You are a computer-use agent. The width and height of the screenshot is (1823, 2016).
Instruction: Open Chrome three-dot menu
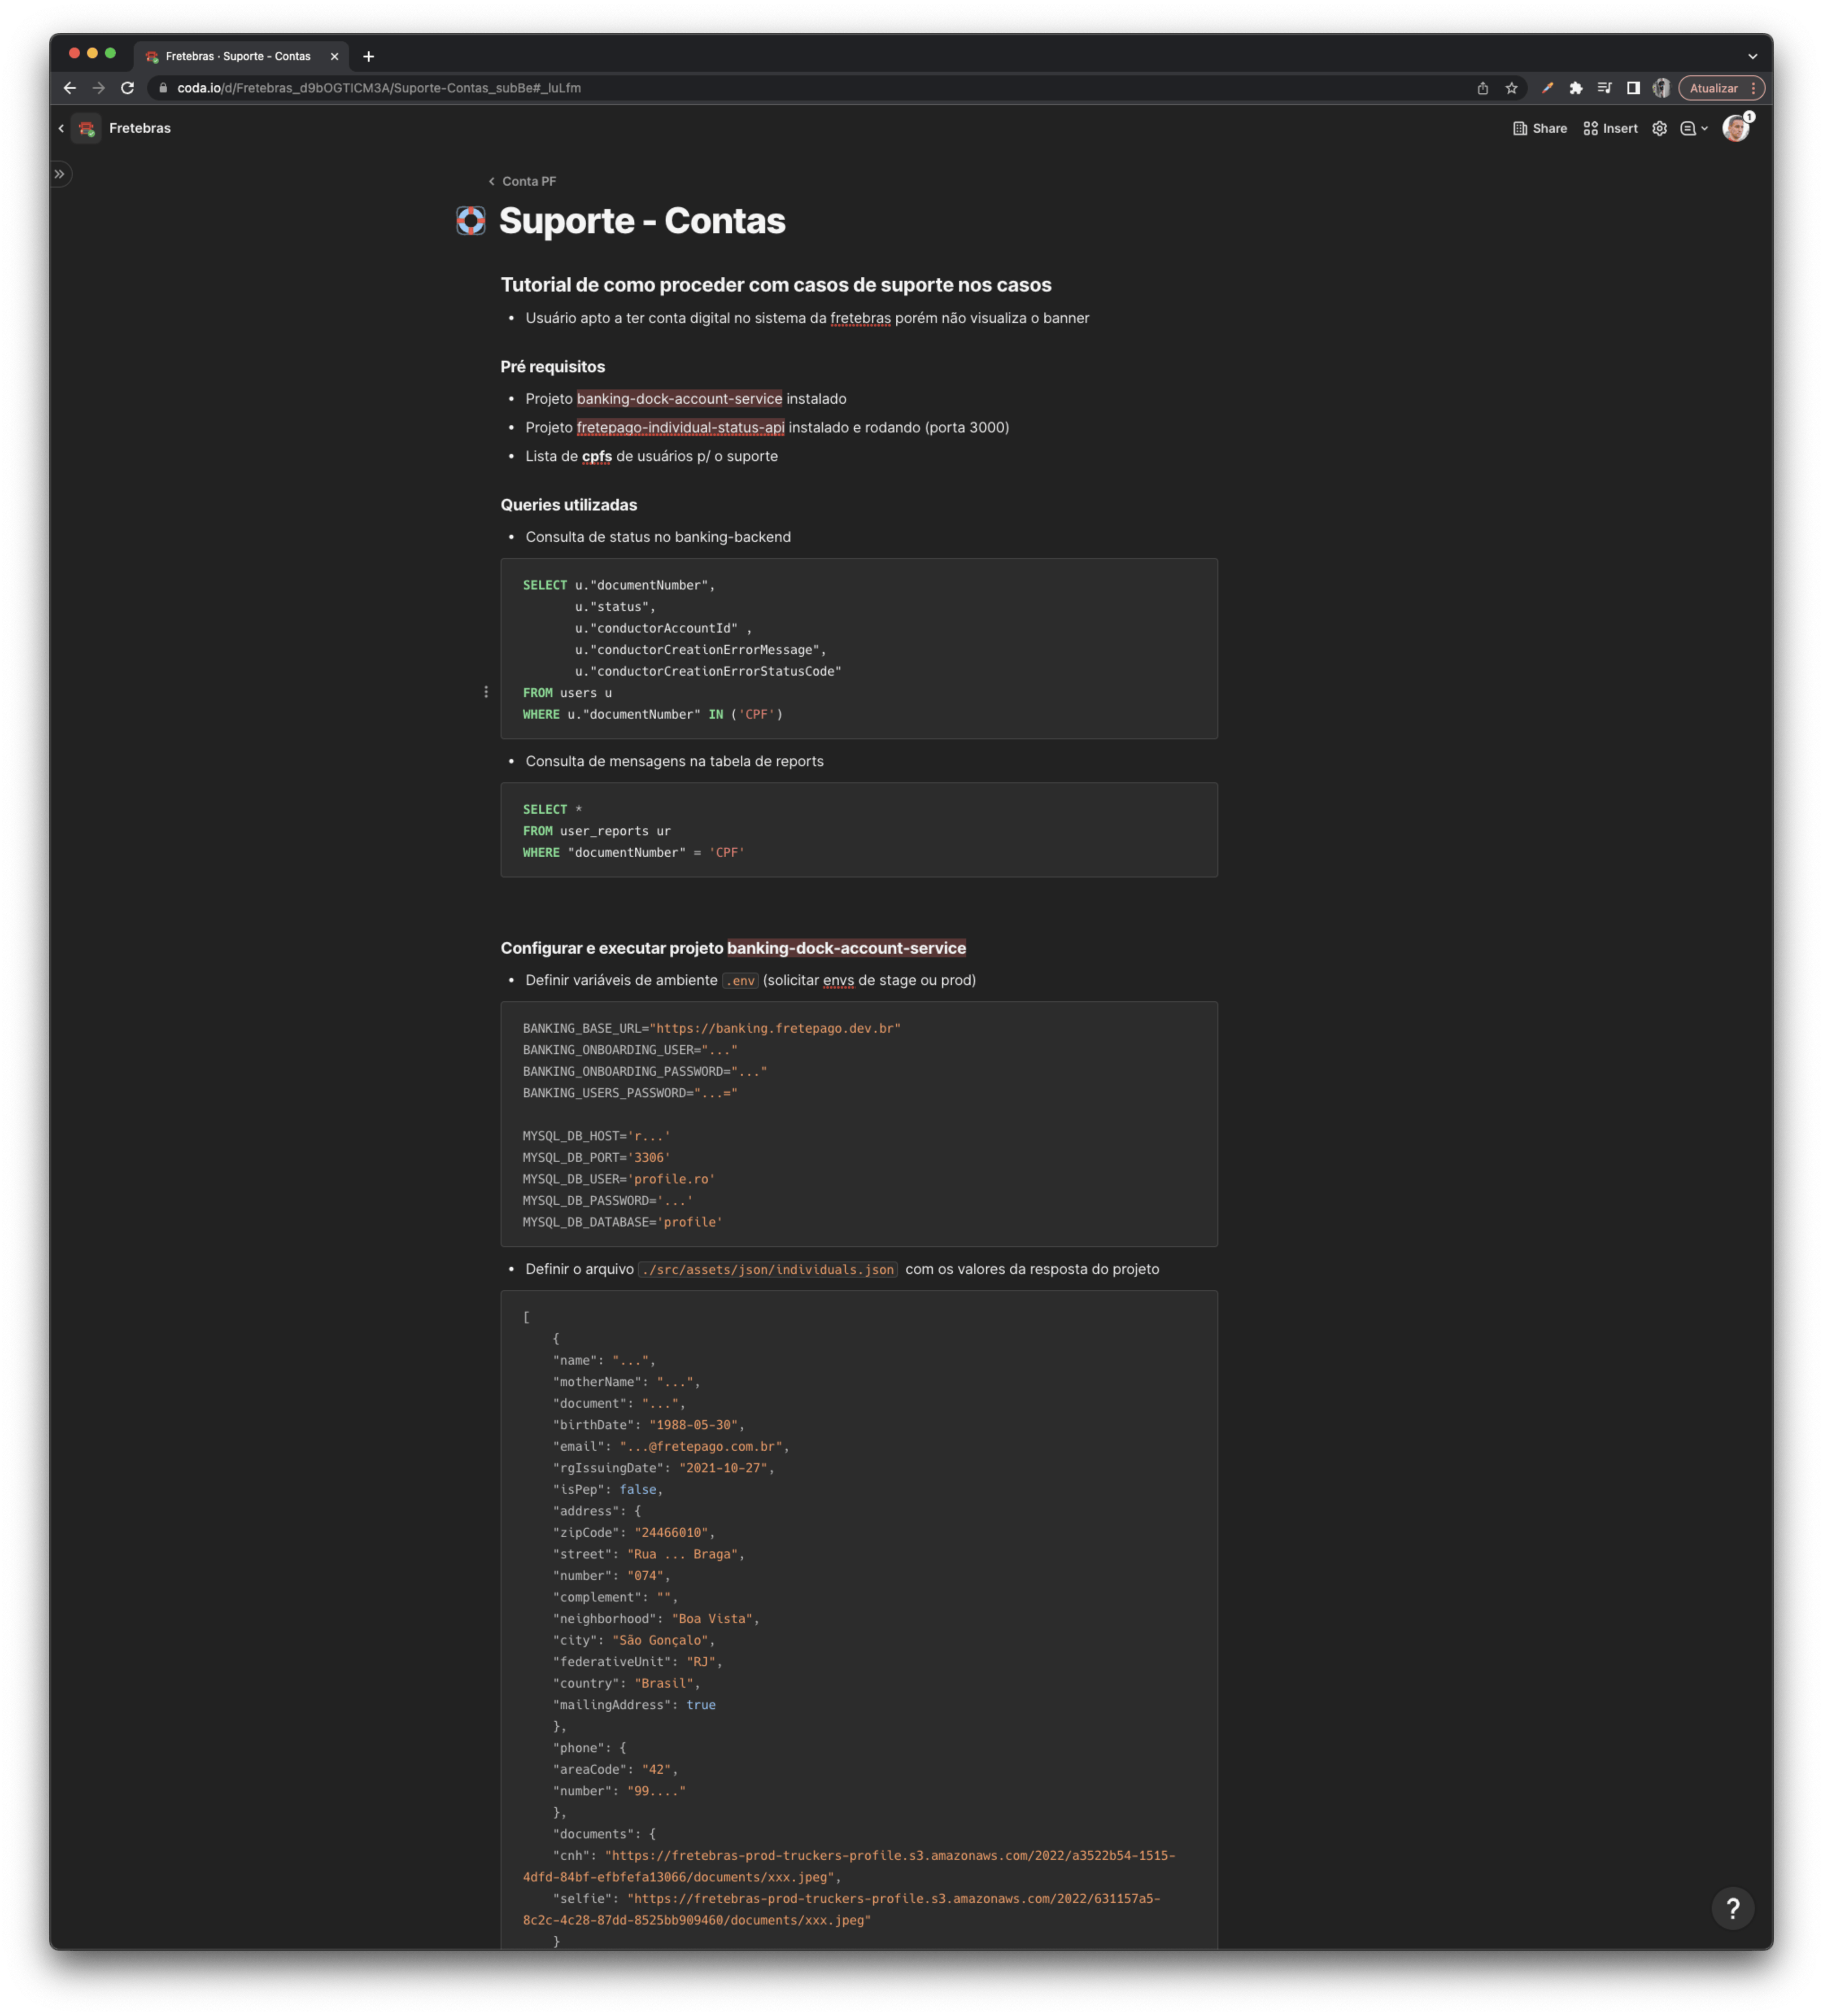1753,88
